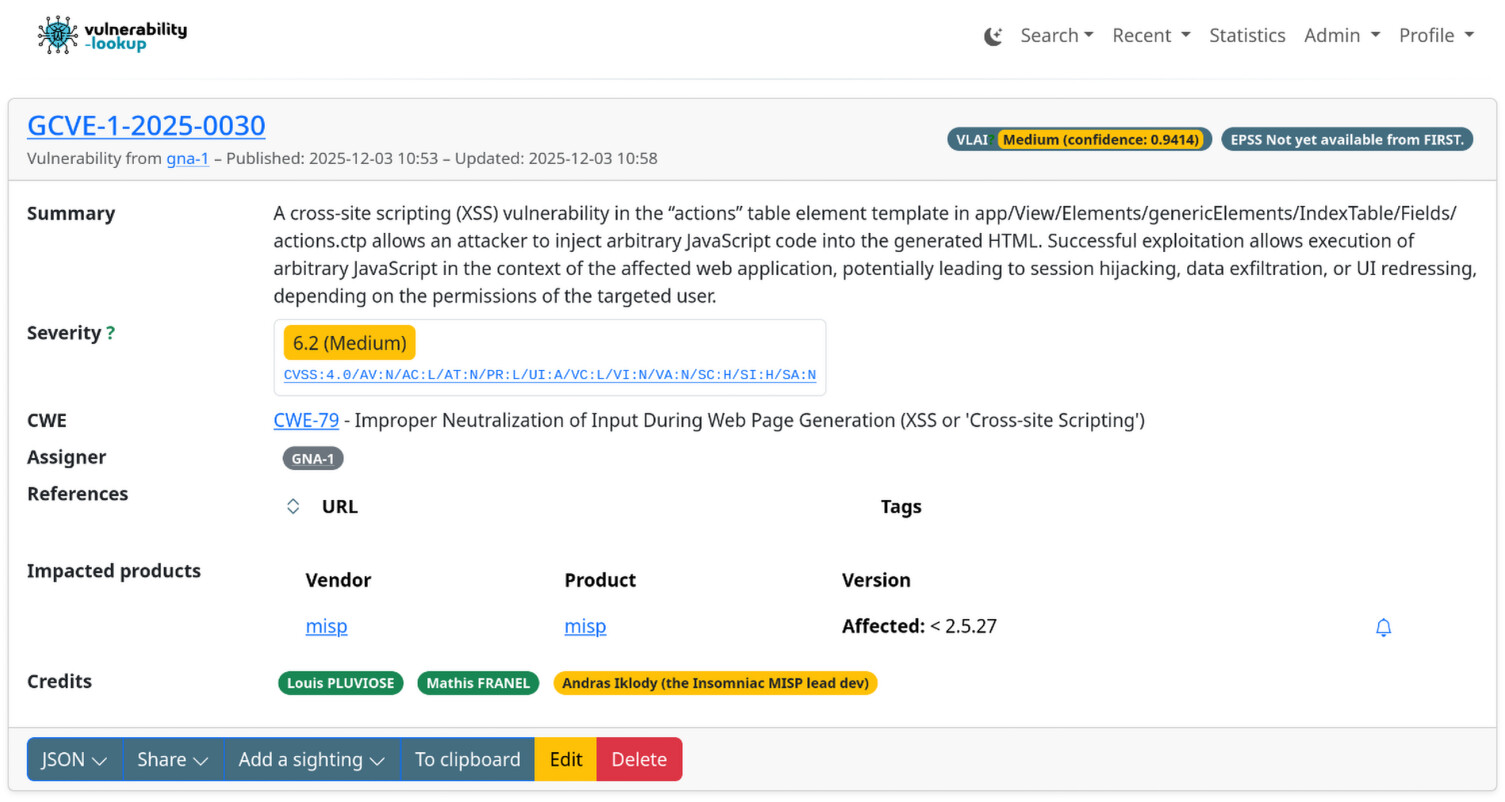Click the Vulnerability-Lookup logo
Screen dimensions: 1505x802
pyautogui.click(x=112, y=35)
